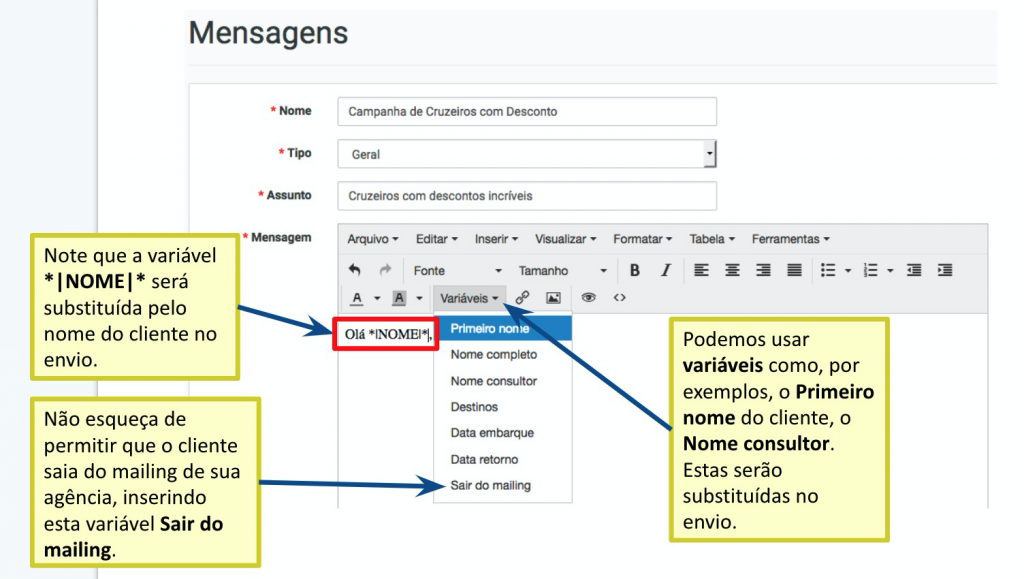The width and height of the screenshot is (1024, 579).
Task: Preview message with eye icon
Action: [588, 298]
